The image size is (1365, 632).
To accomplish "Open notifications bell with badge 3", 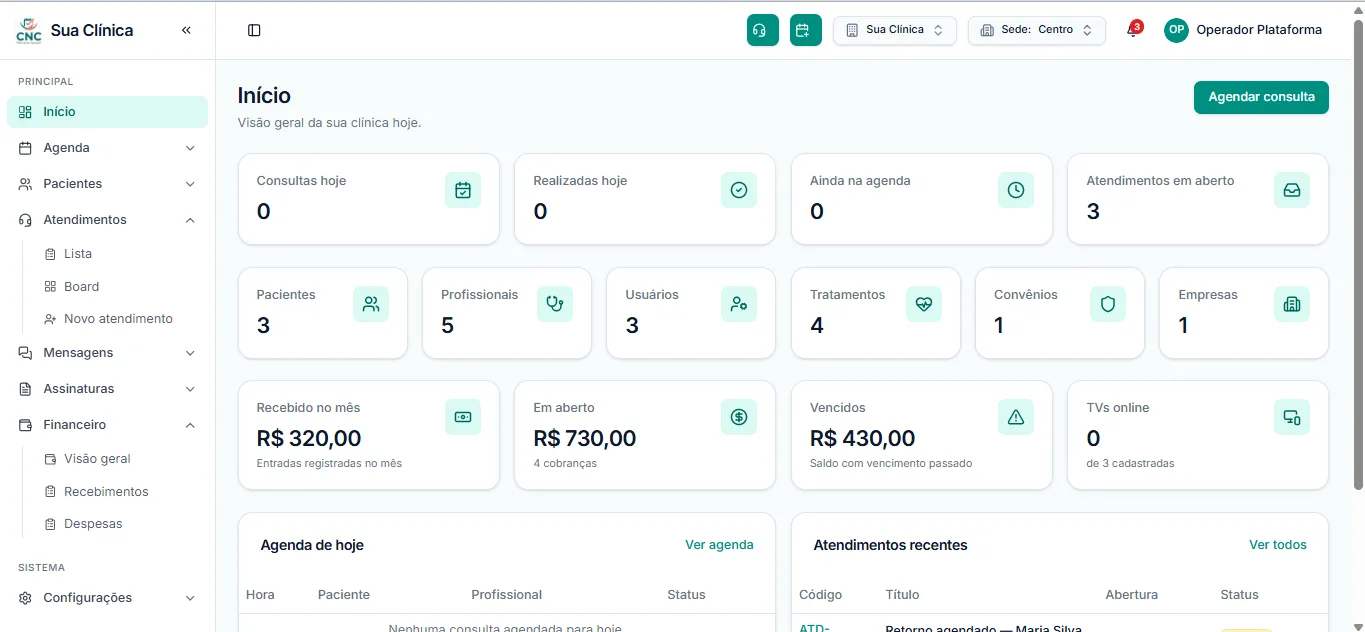I will [x=1132, y=30].
